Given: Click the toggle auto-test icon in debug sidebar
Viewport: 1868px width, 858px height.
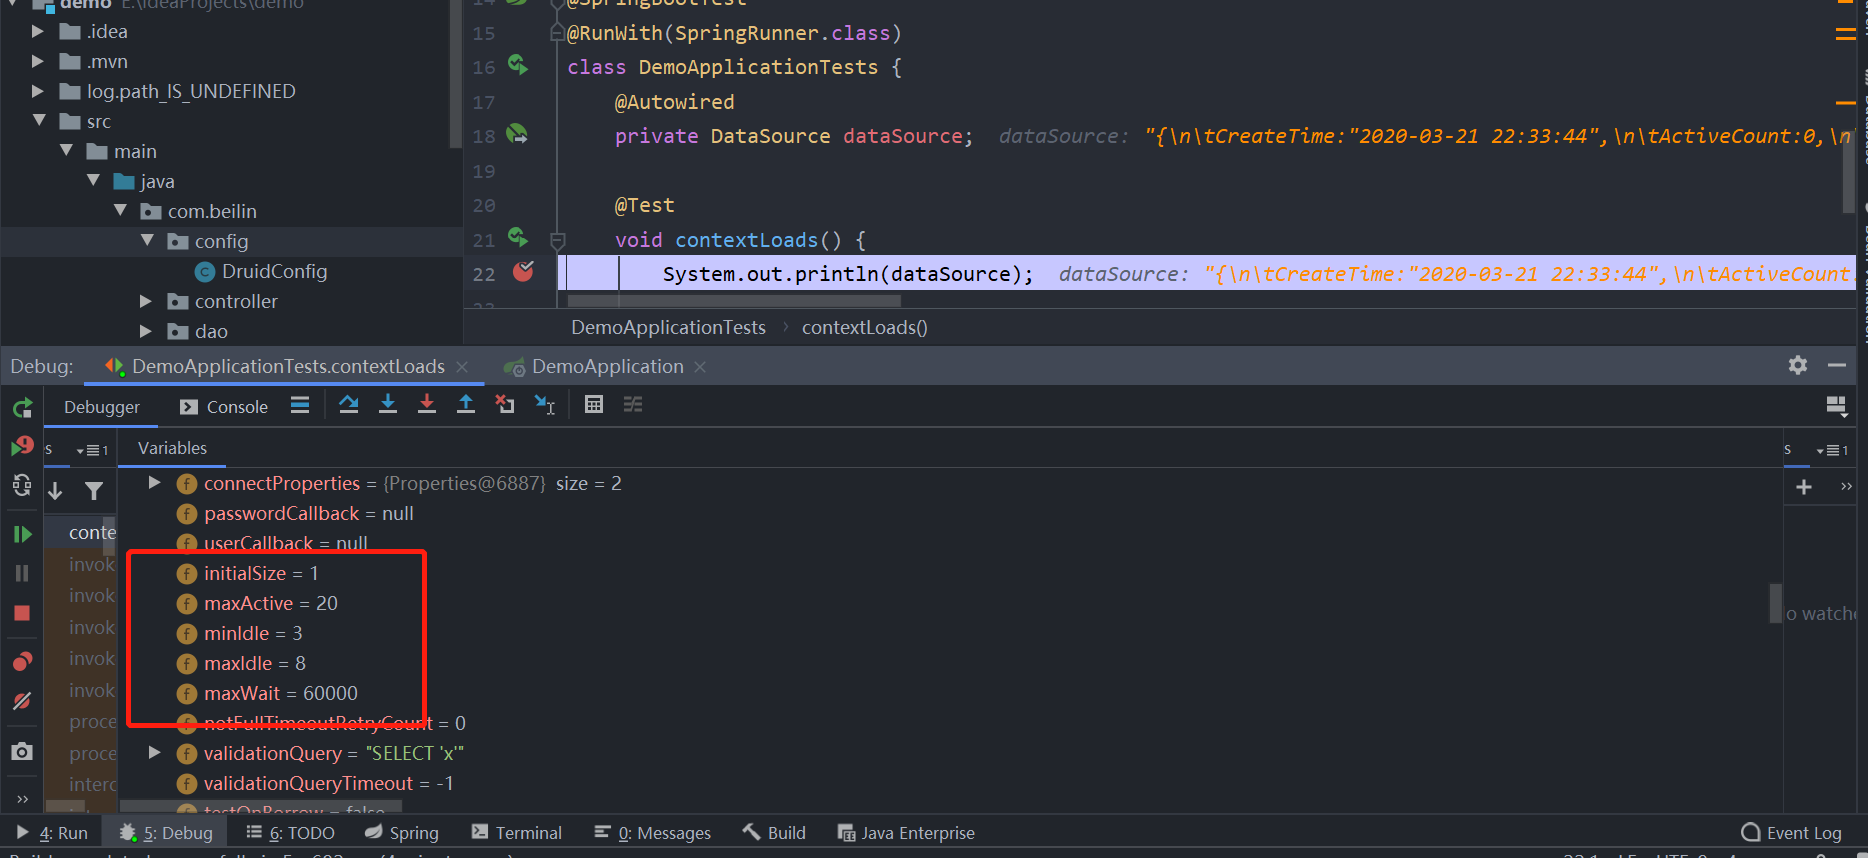Looking at the screenshot, I should tap(22, 486).
